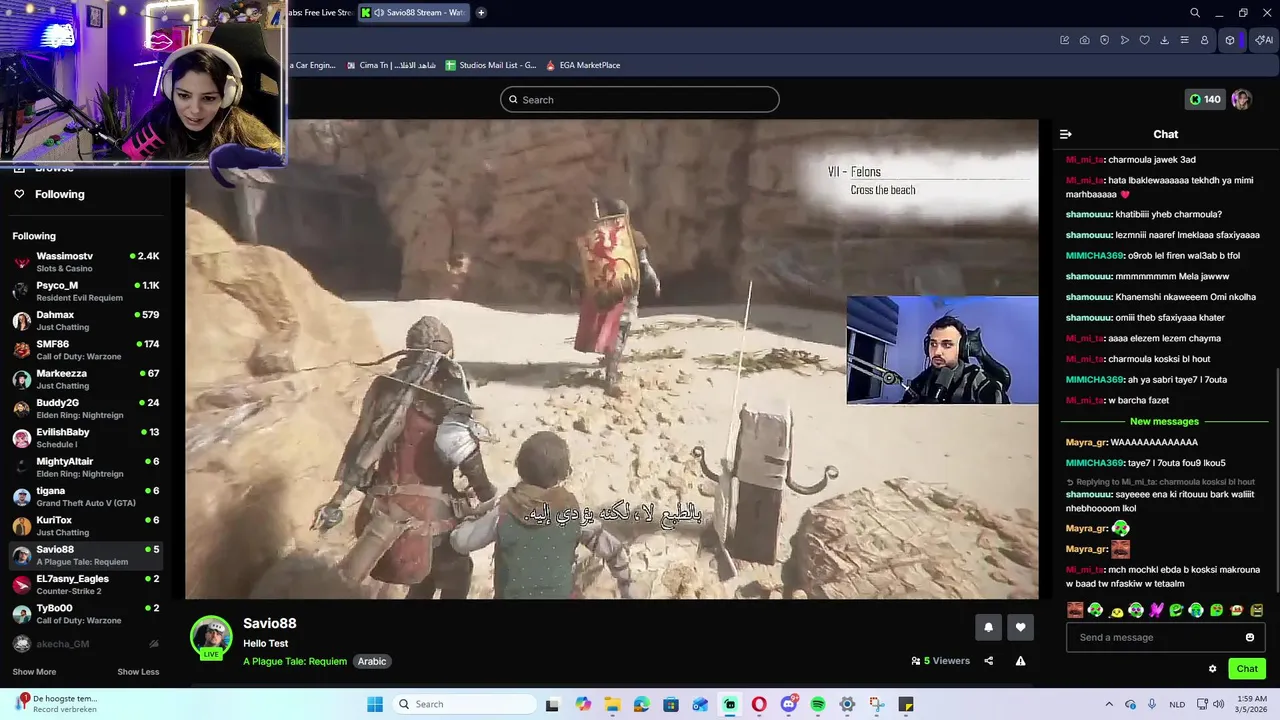Follow Savio88 with the heart button
Screen dimensions: 1280x720
(x=1020, y=627)
